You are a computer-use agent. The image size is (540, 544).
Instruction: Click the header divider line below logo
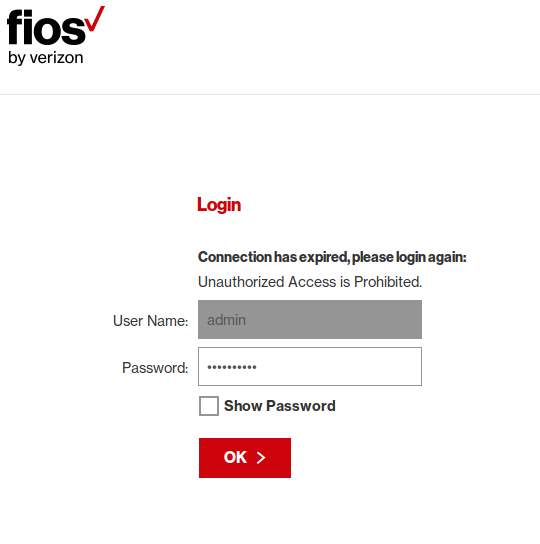coord(270,94)
